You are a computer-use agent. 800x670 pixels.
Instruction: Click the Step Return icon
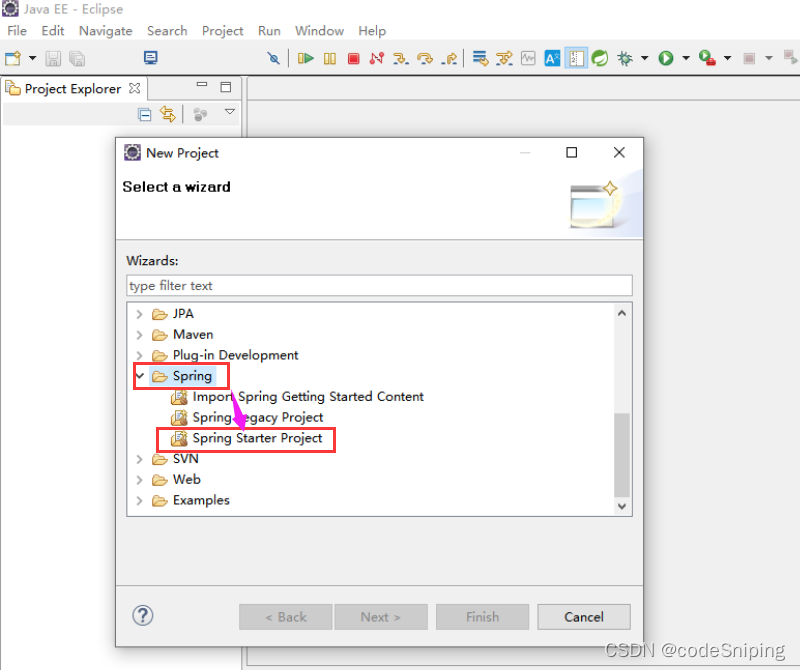(449, 58)
